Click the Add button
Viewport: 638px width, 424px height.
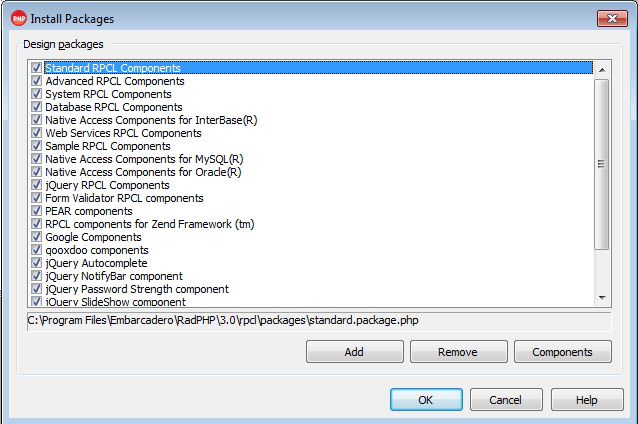(354, 352)
